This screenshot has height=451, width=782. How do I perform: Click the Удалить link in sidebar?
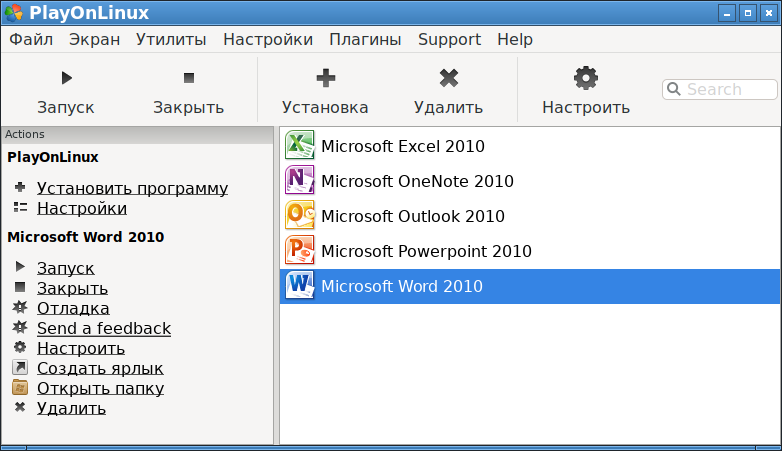[71, 409]
